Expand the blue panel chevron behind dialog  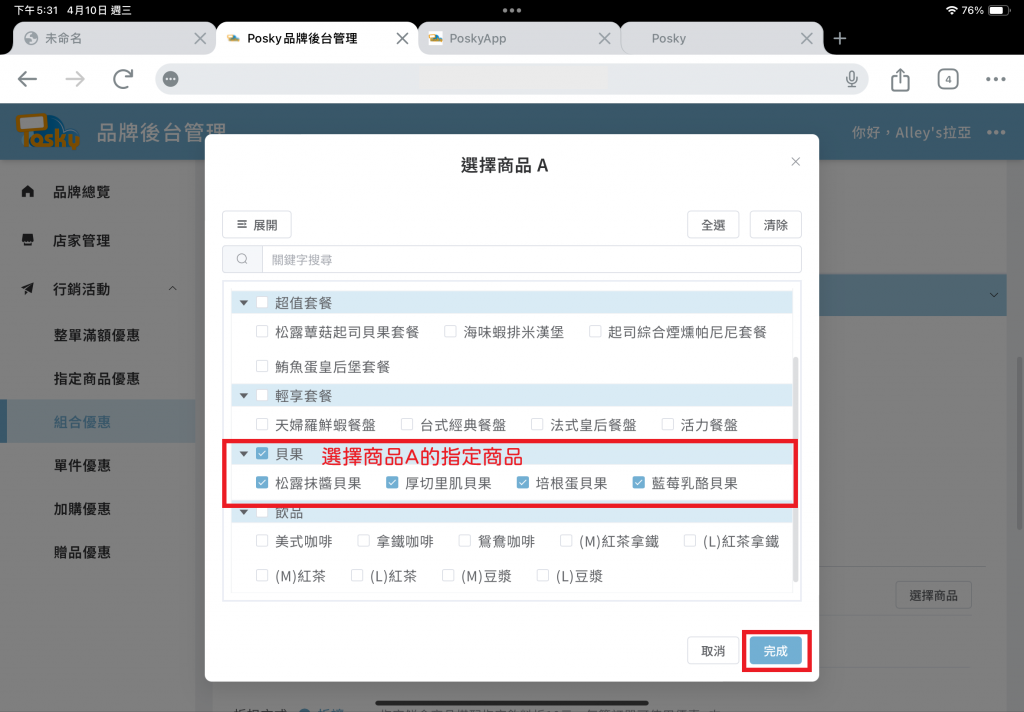point(993,295)
